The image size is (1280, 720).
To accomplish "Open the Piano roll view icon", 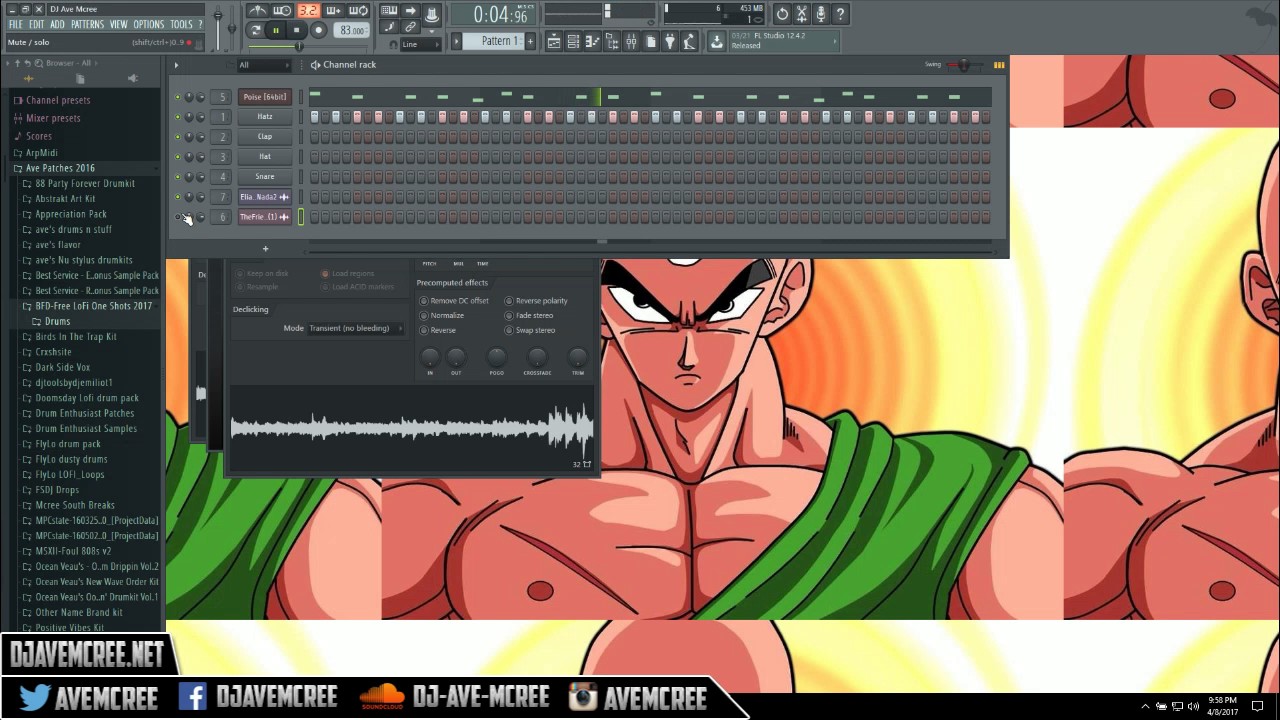I will (592, 41).
